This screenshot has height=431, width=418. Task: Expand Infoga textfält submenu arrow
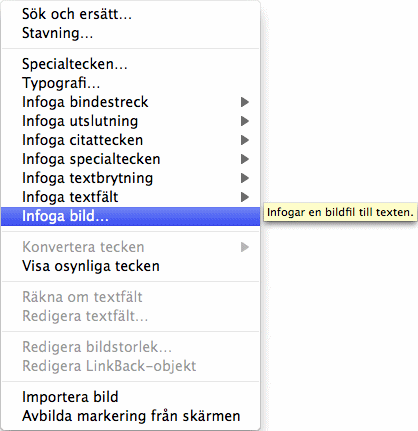click(245, 197)
